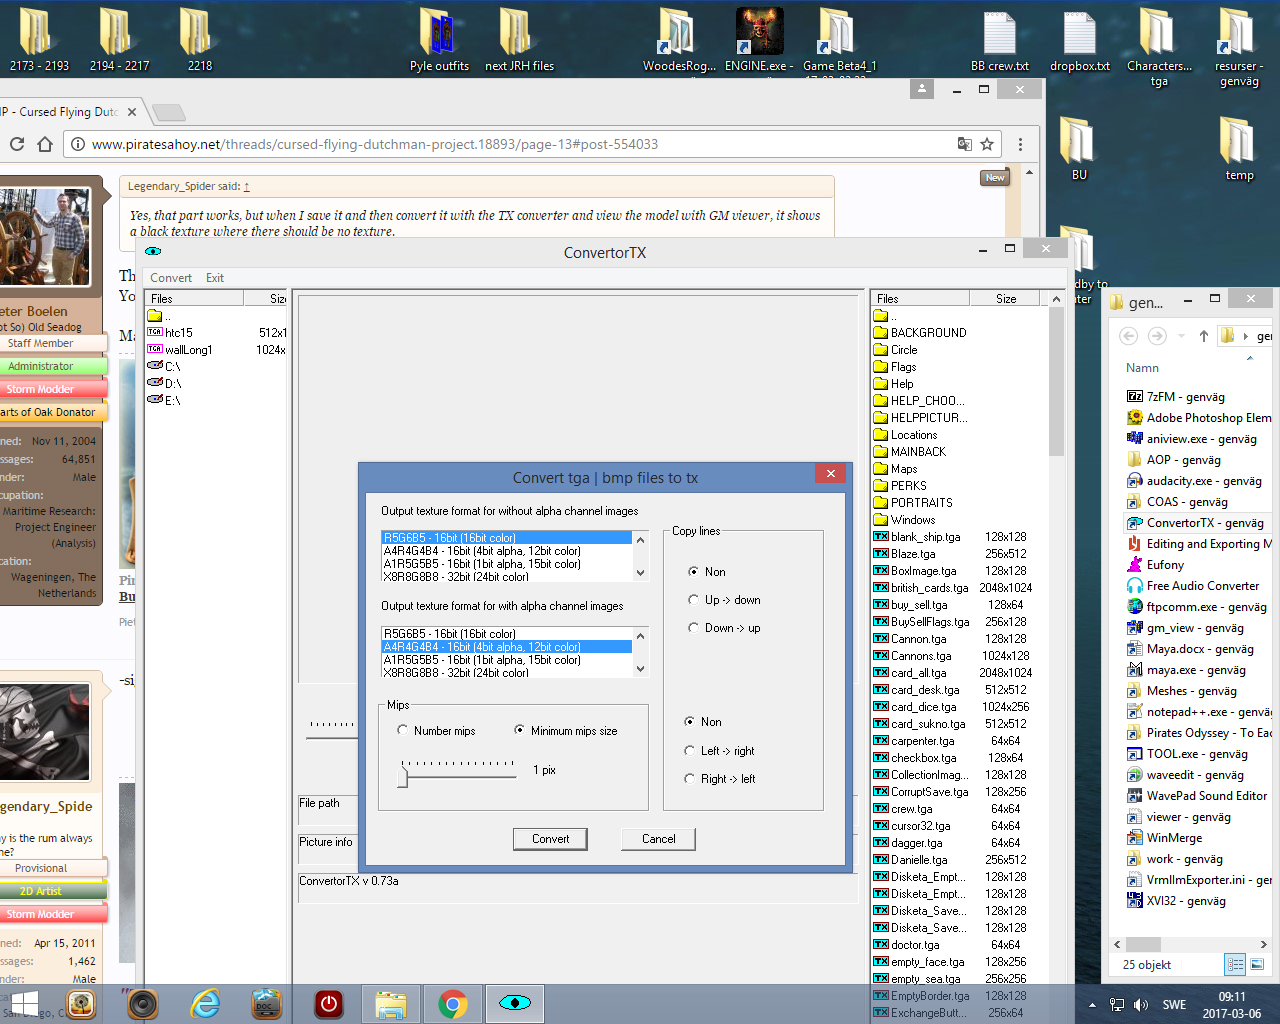Sort Explorer list by 'Namn' column header

coord(1142,368)
